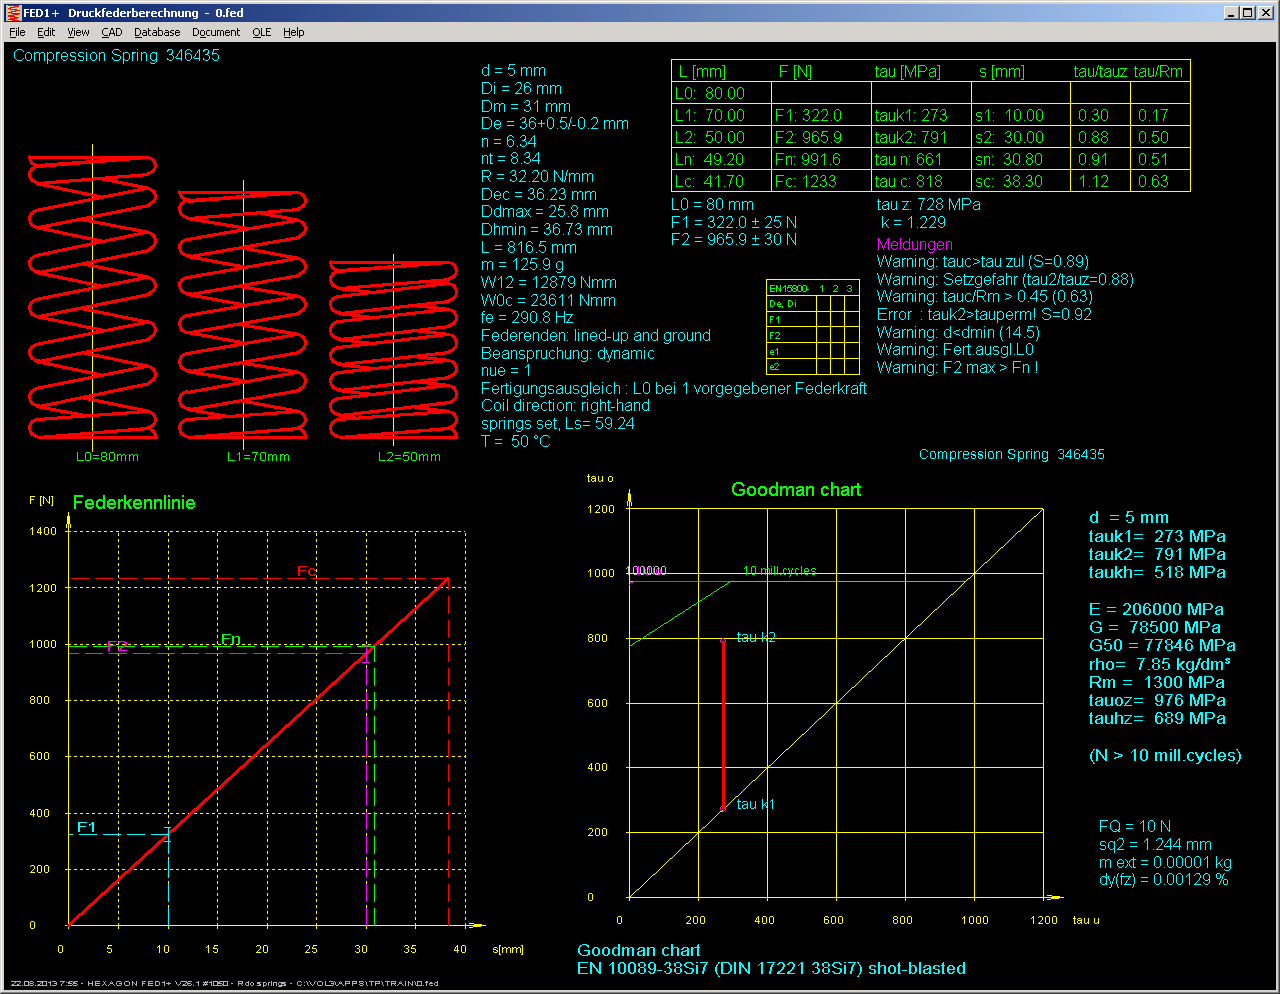Click the green Goodman chart heading

coord(796,490)
